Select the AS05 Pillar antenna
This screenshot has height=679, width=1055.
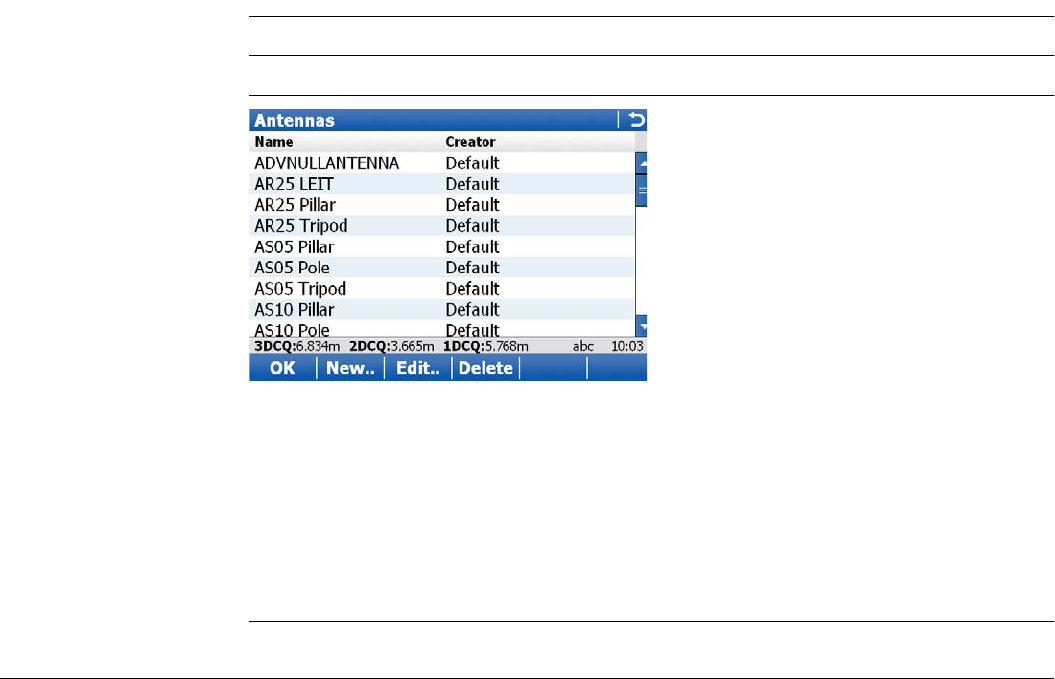coord(442,247)
